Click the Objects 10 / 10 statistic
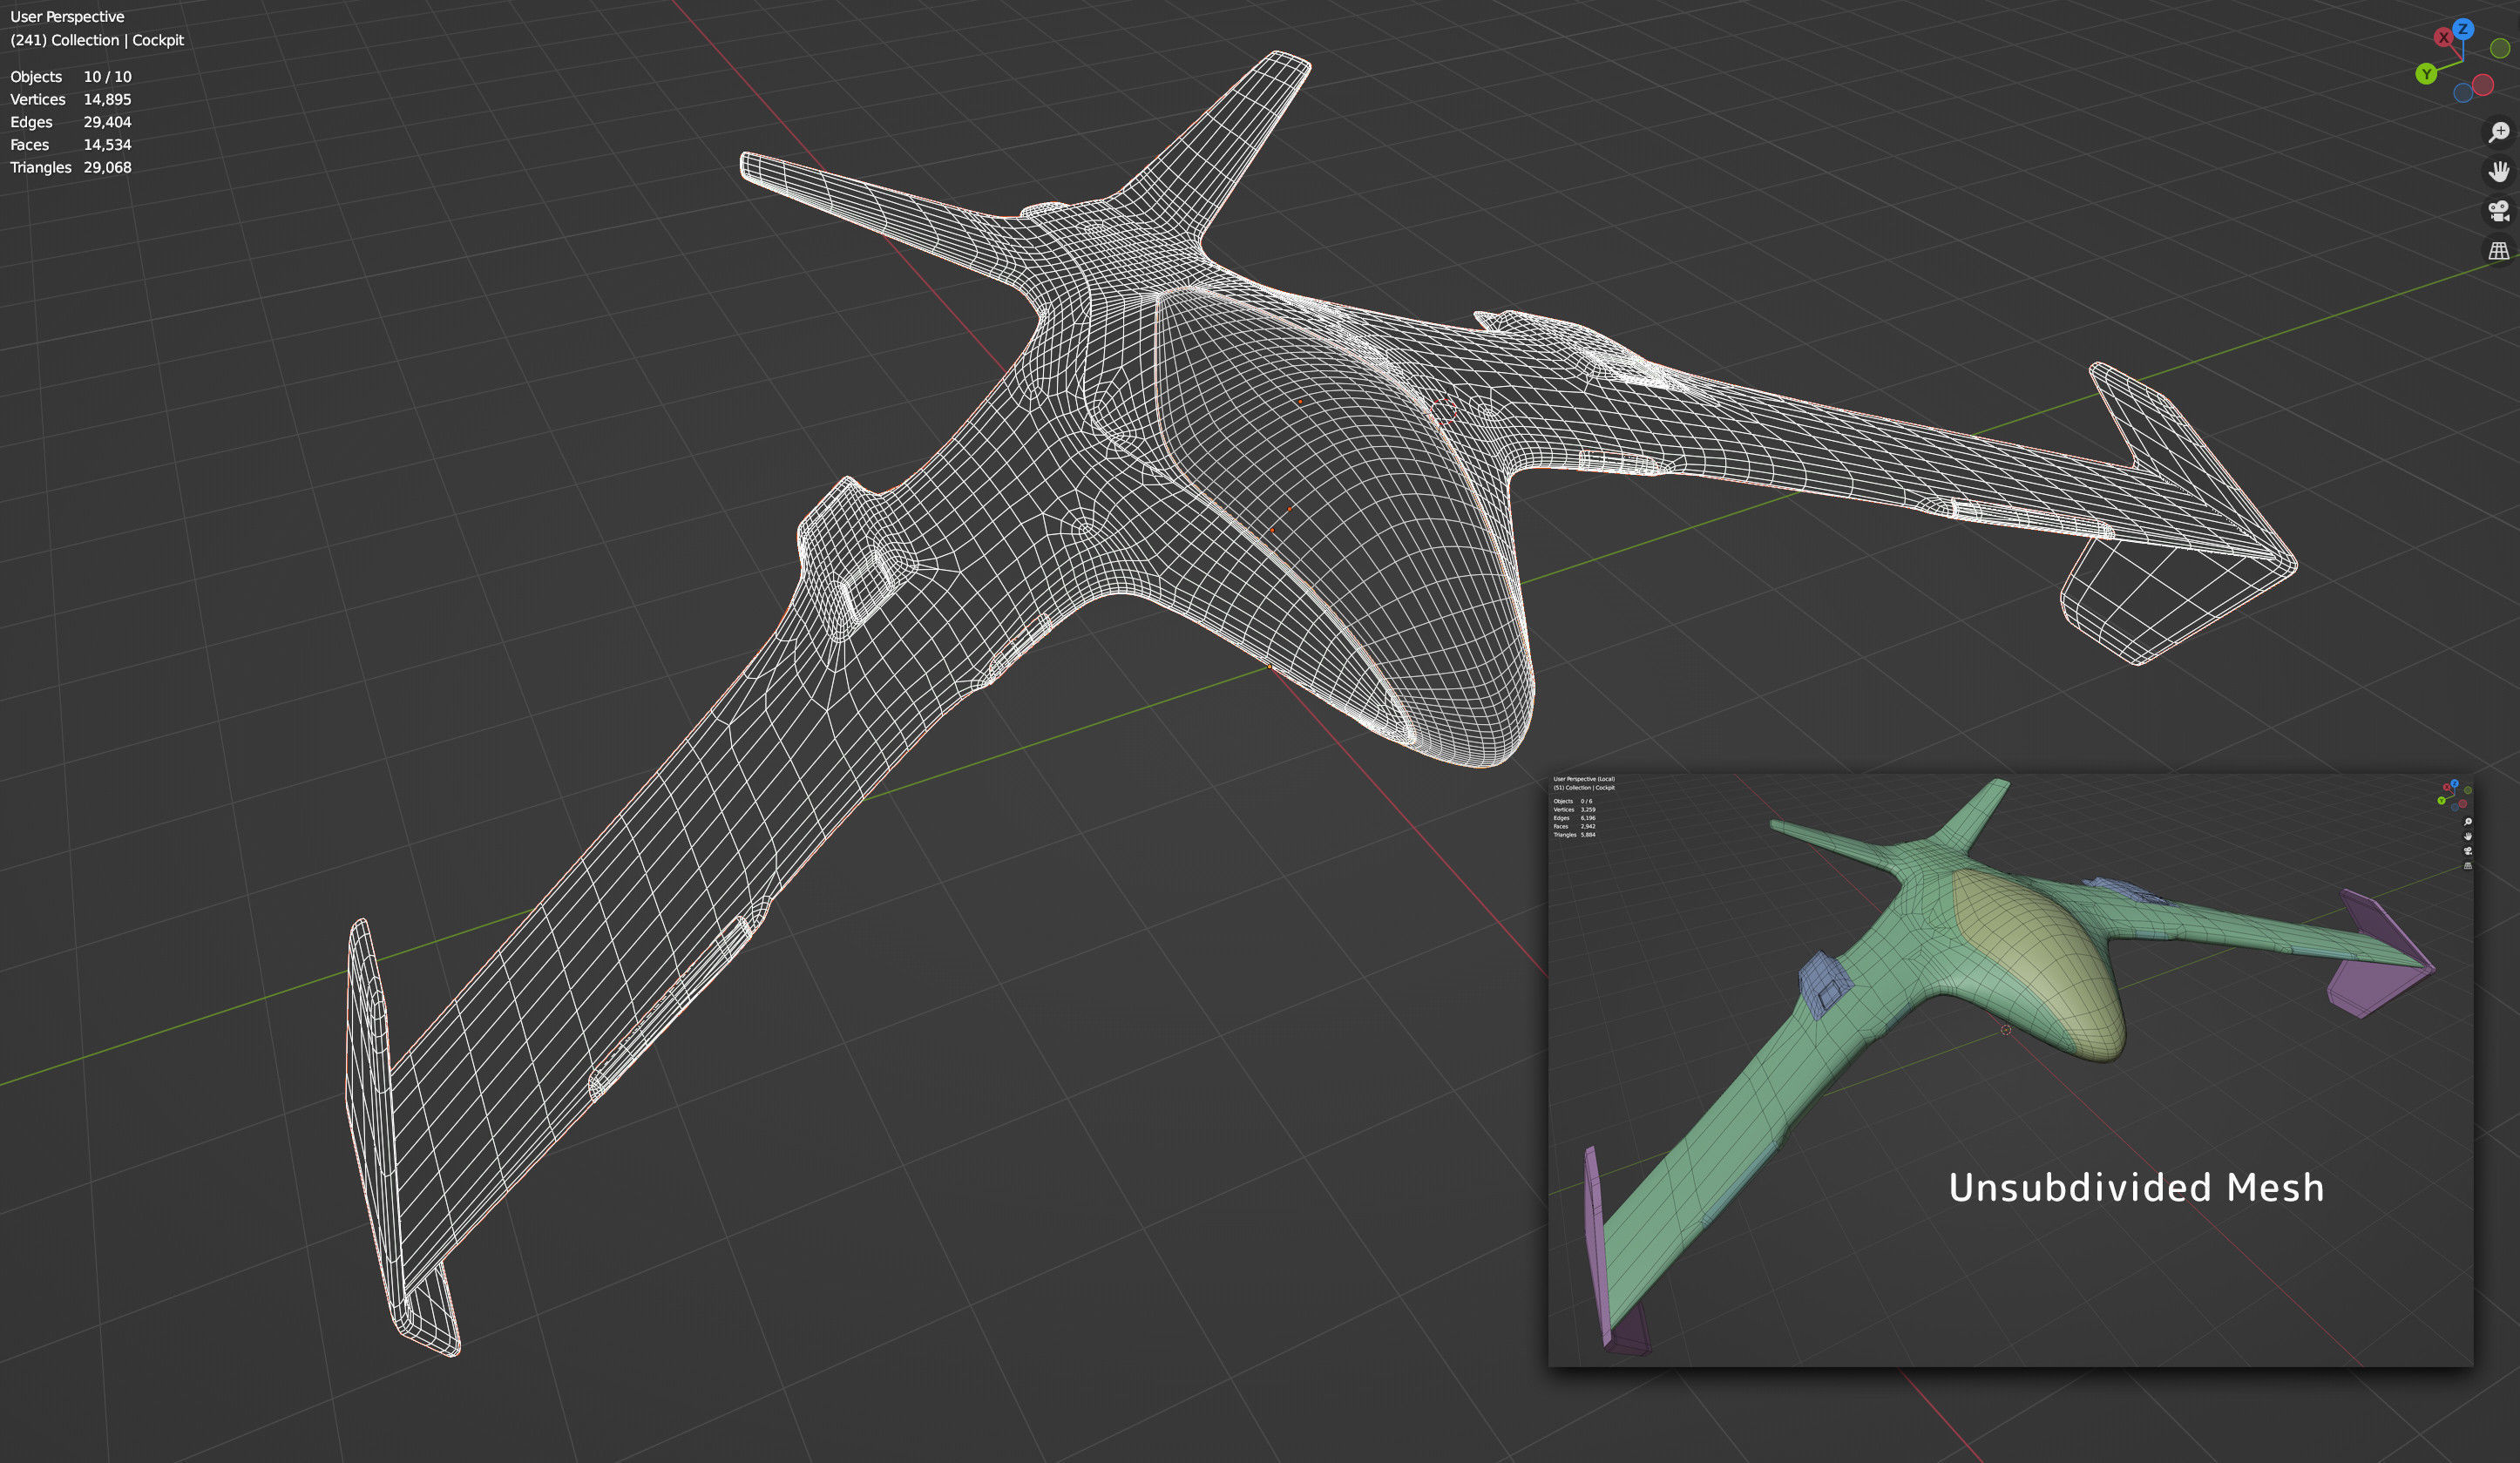This screenshot has width=2520, height=1463. pyautogui.click(x=71, y=77)
